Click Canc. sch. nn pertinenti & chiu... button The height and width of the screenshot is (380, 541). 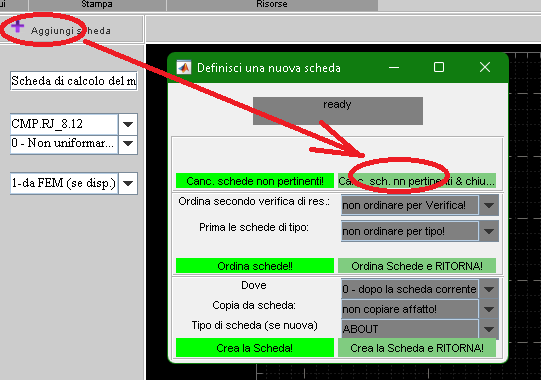click(x=417, y=181)
